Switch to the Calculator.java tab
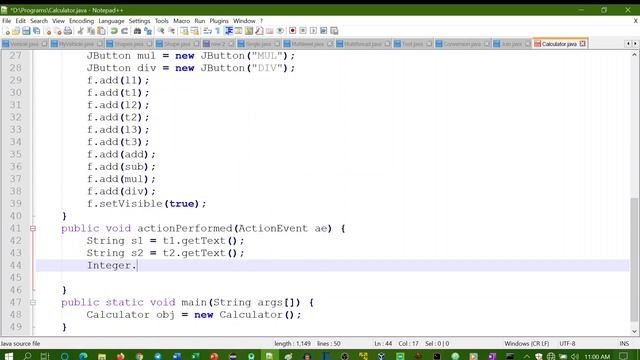 (x=559, y=44)
